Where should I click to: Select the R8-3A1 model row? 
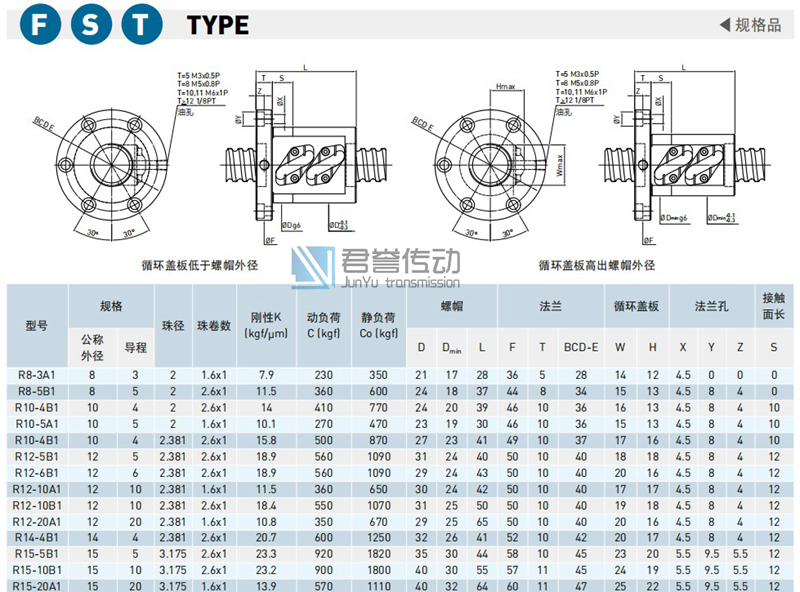point(36,375)
